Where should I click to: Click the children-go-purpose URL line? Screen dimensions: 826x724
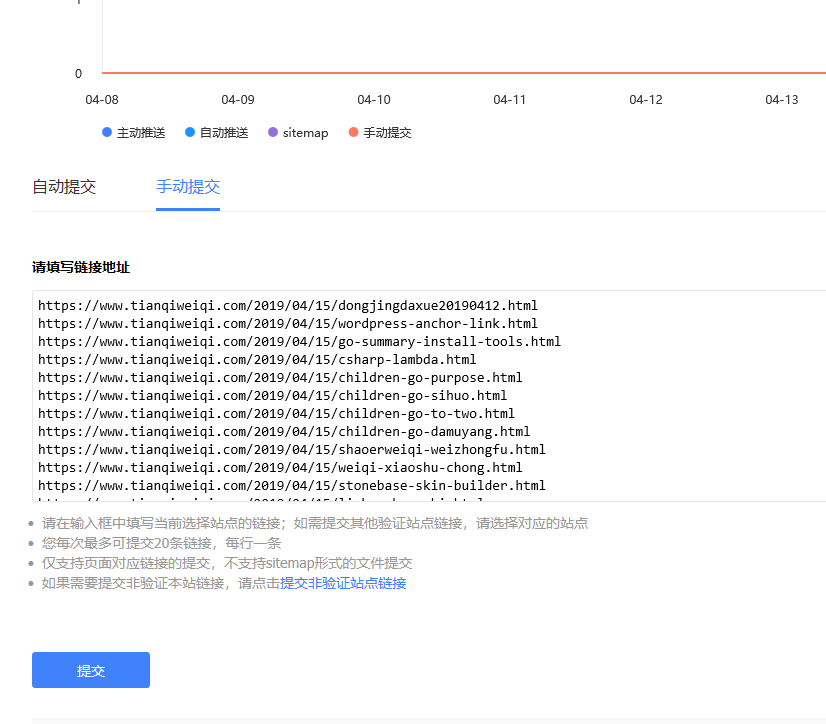(x=280, y=378)
